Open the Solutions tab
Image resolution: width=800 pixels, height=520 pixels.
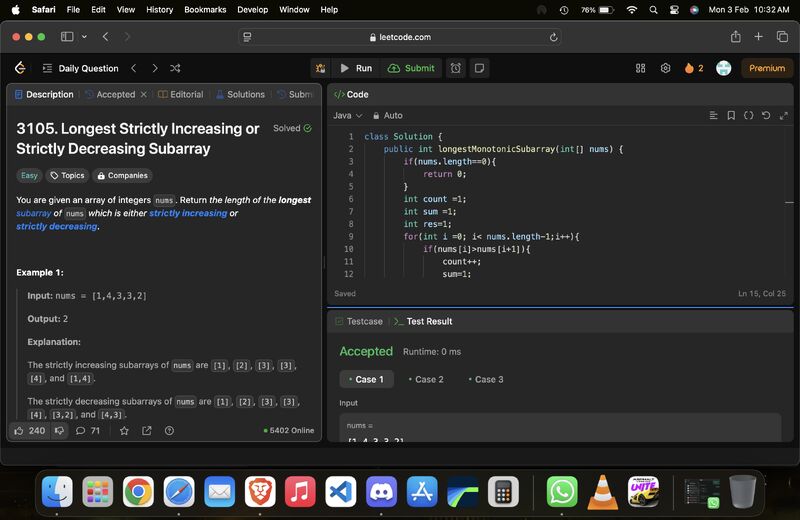point(240,94)
